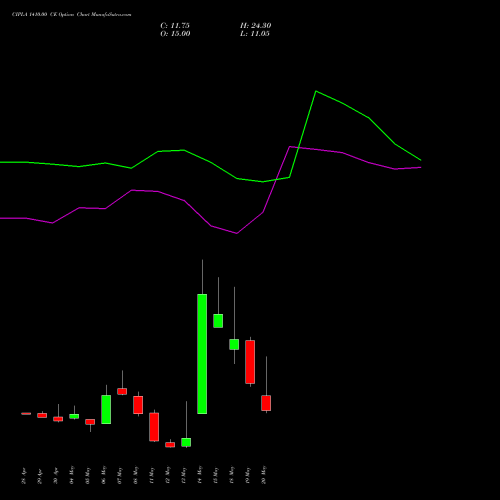The width and height of the screenshot is (500, 500).
Task: Select the 12 May date label
Action: (x=168, y=475)
